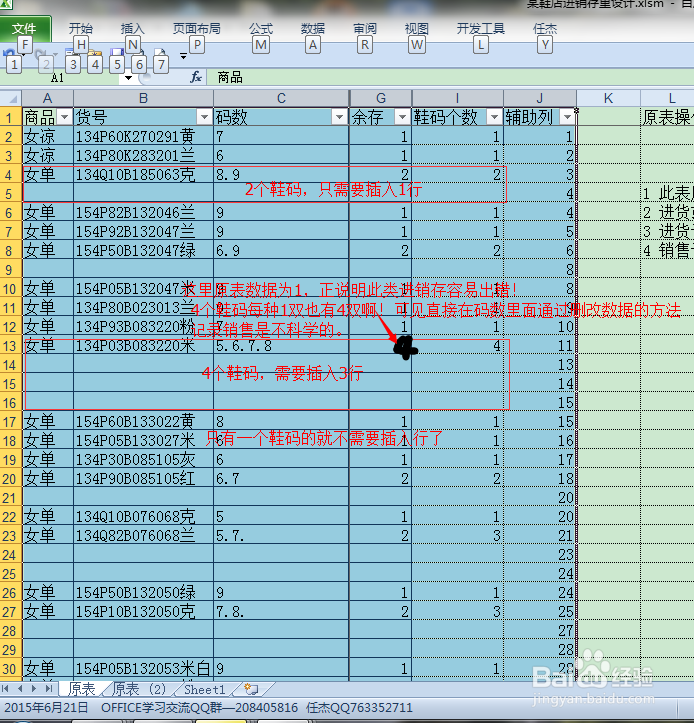Click cell 134P90B085105红
The width and height of the screenshot is (694, 723).
click(x=143, y=479)
